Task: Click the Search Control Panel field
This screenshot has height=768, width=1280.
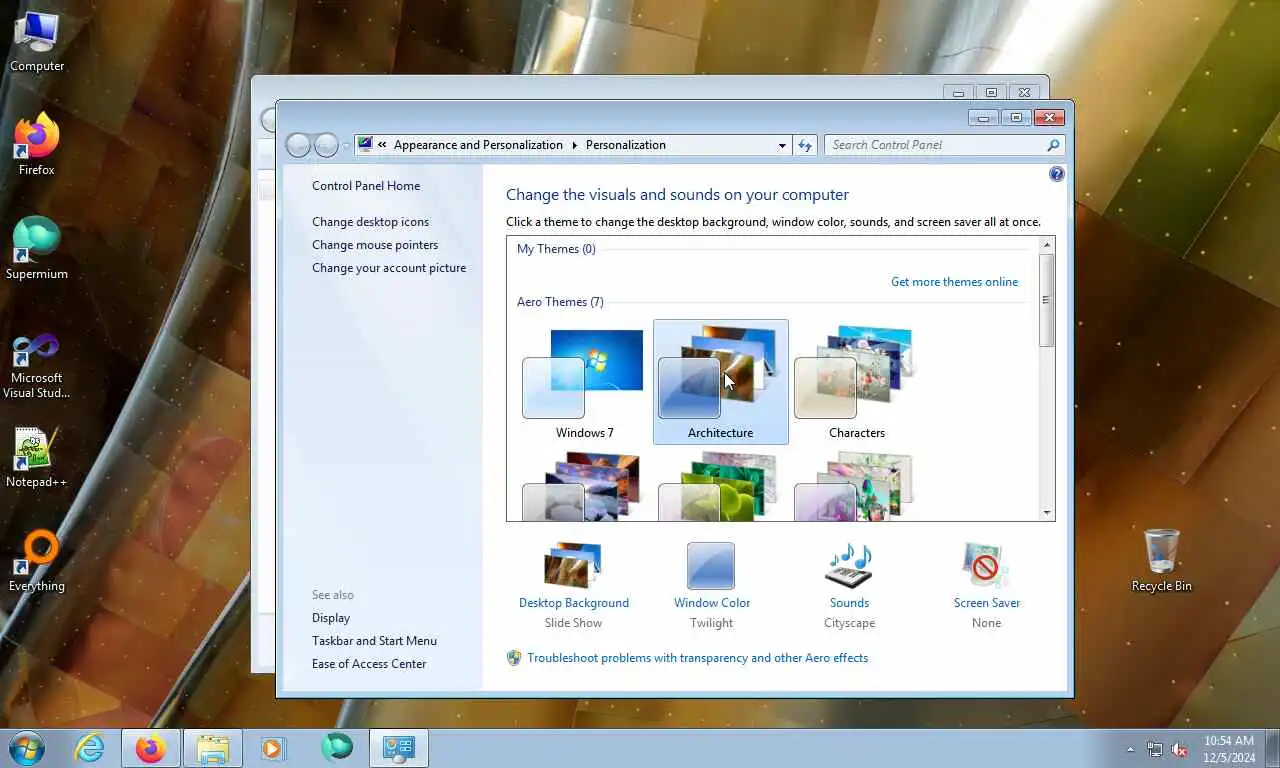Action: [935, 145]
